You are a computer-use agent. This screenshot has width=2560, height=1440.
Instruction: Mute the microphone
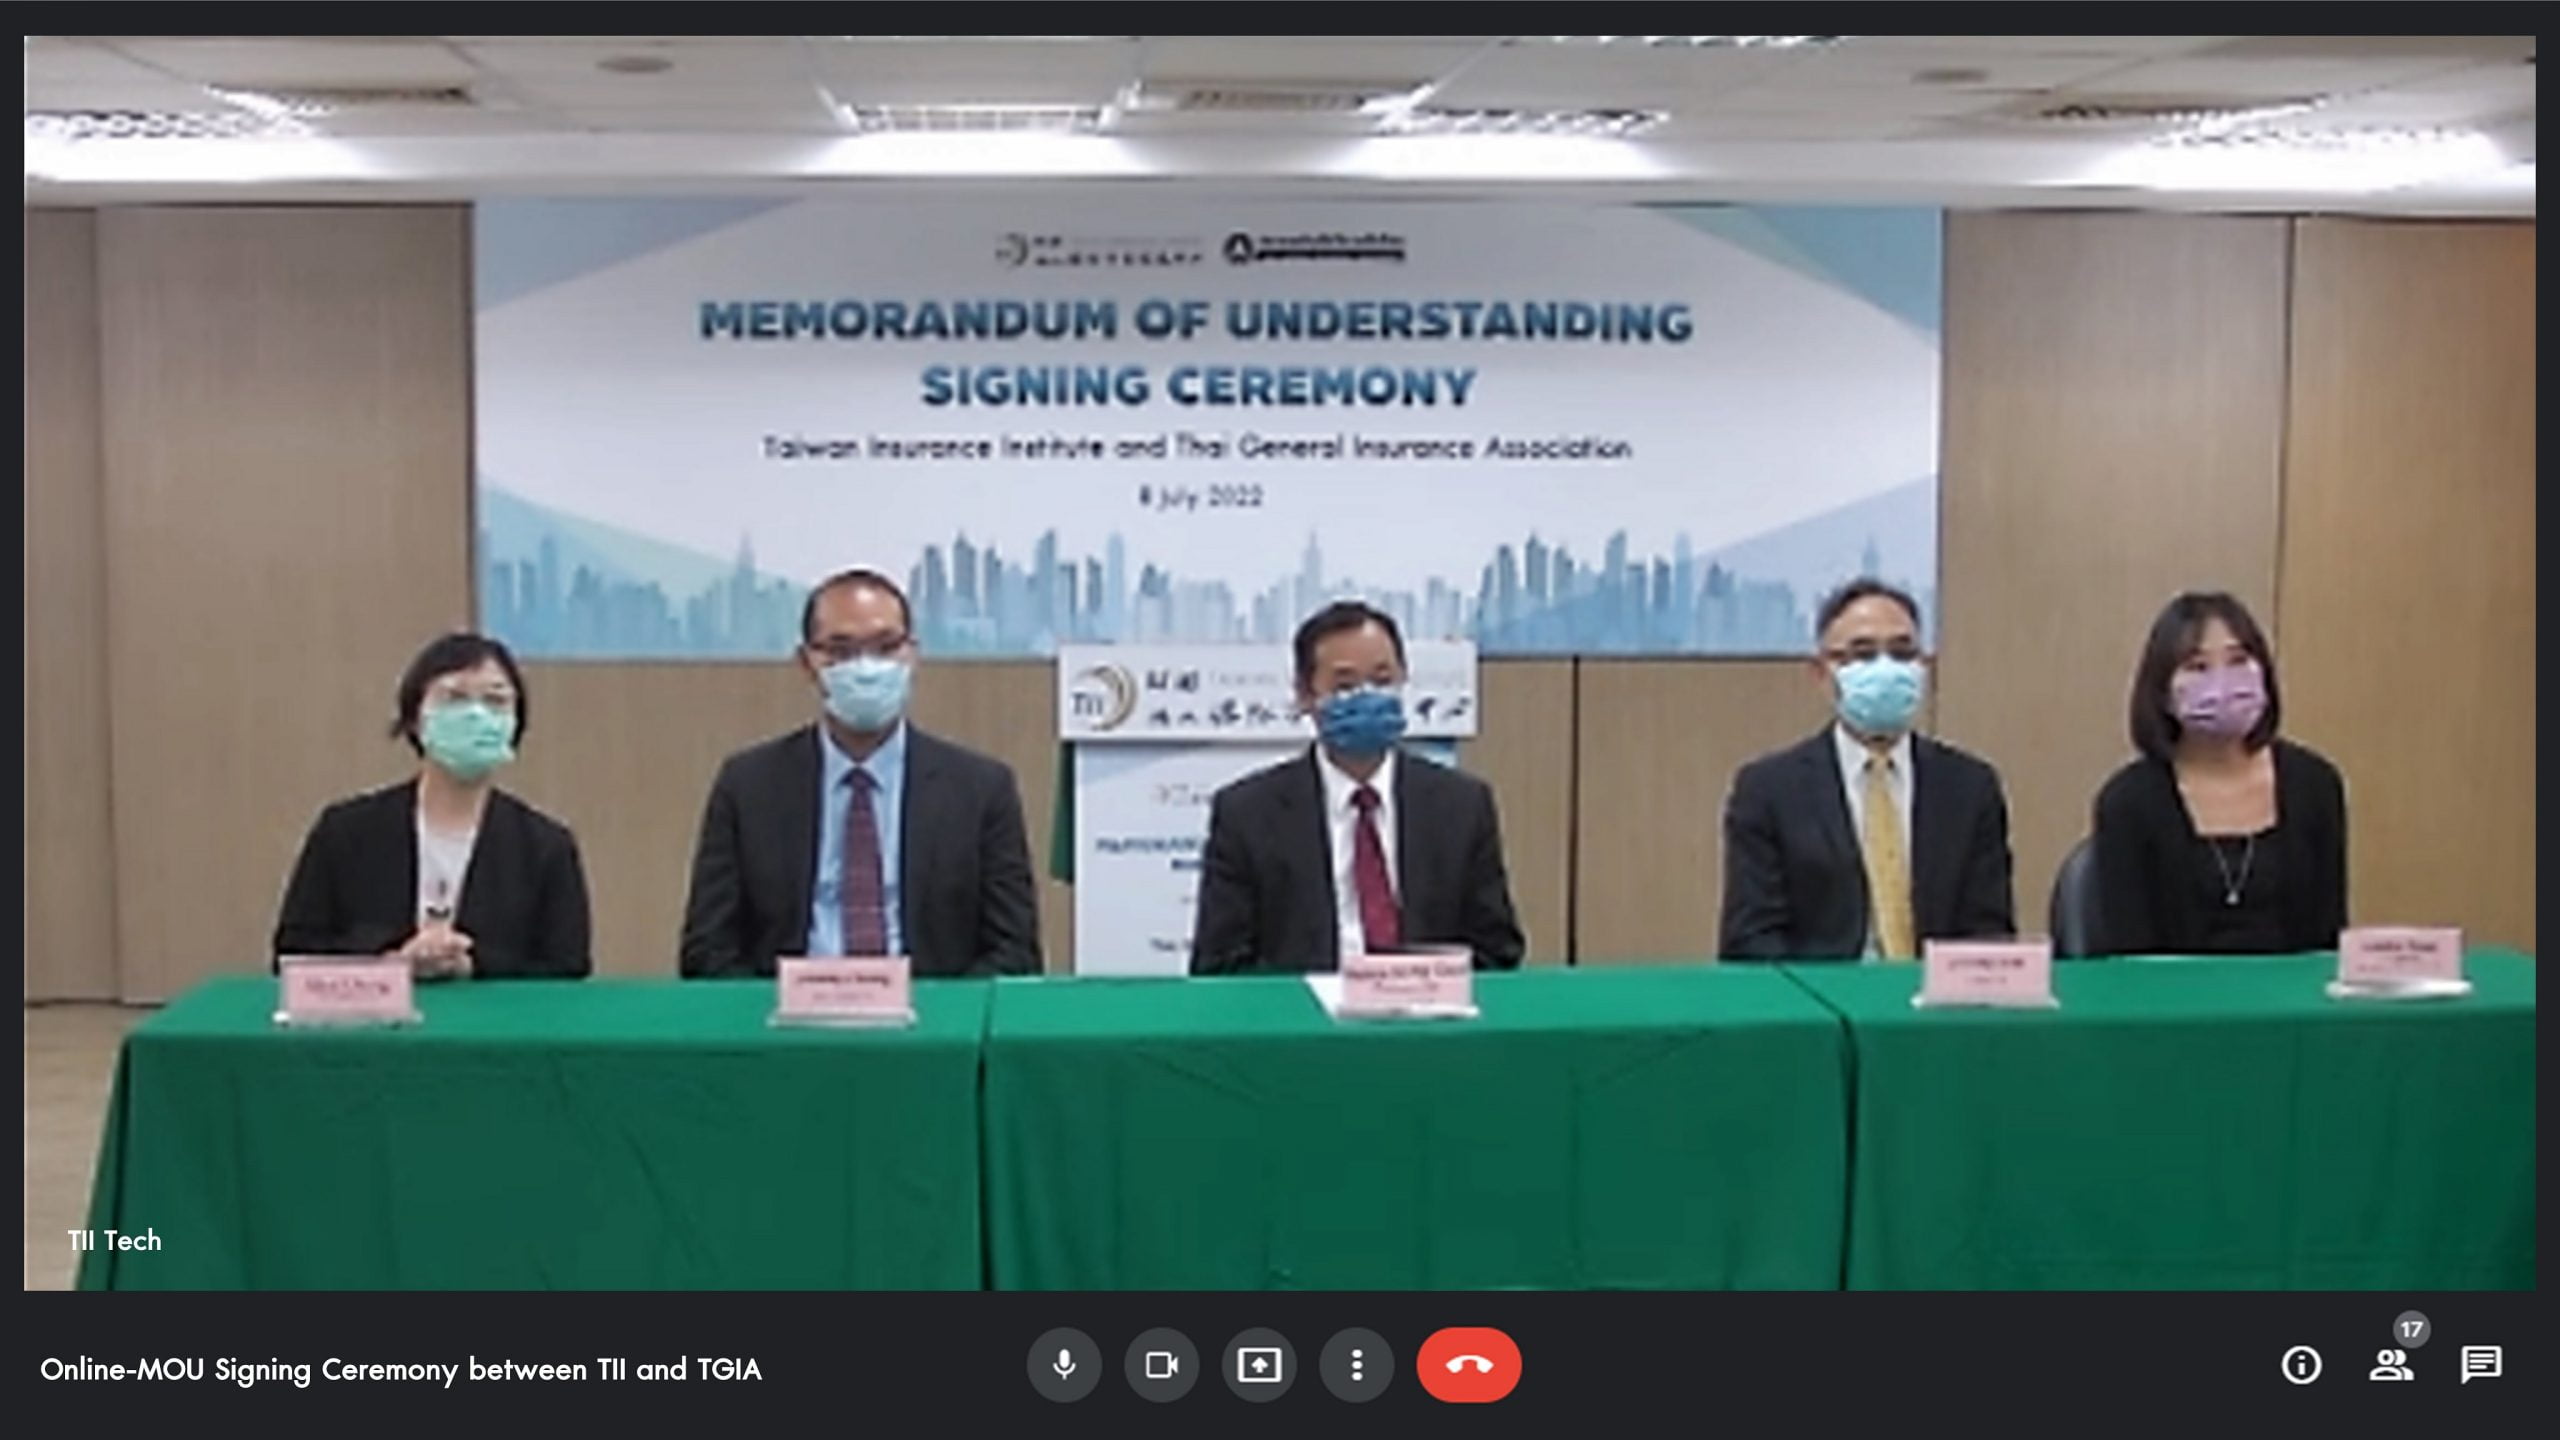coord(1064,1365)
